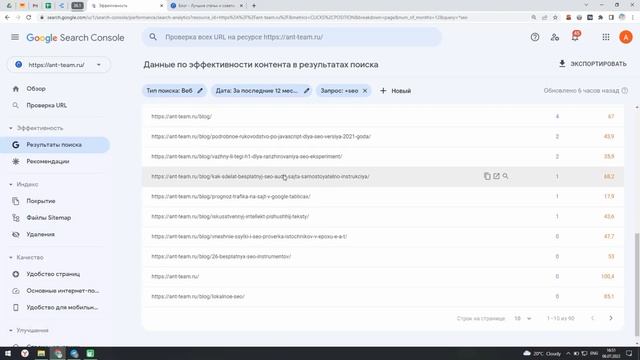Screen dimensions: 640x360
Task: Close the active Search Console tab
Action: pos(162,6)
